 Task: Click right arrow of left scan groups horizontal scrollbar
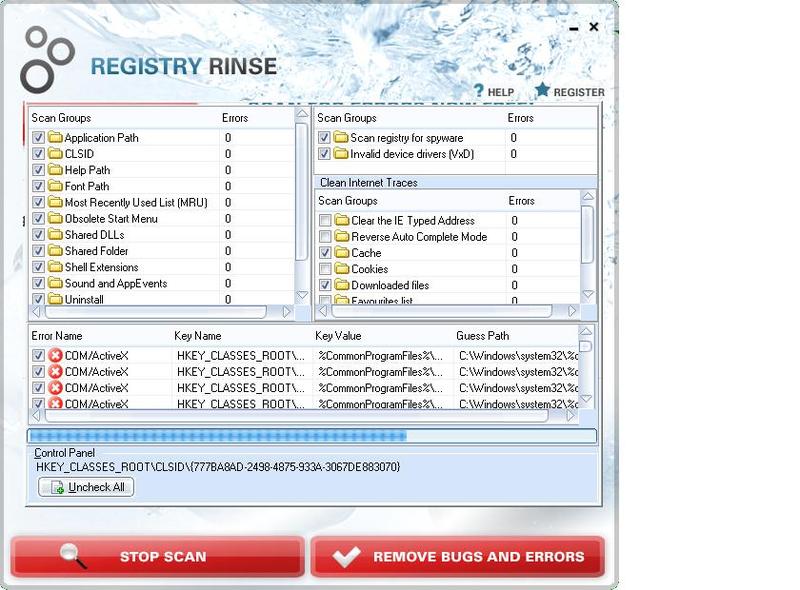tap(287, 311)
